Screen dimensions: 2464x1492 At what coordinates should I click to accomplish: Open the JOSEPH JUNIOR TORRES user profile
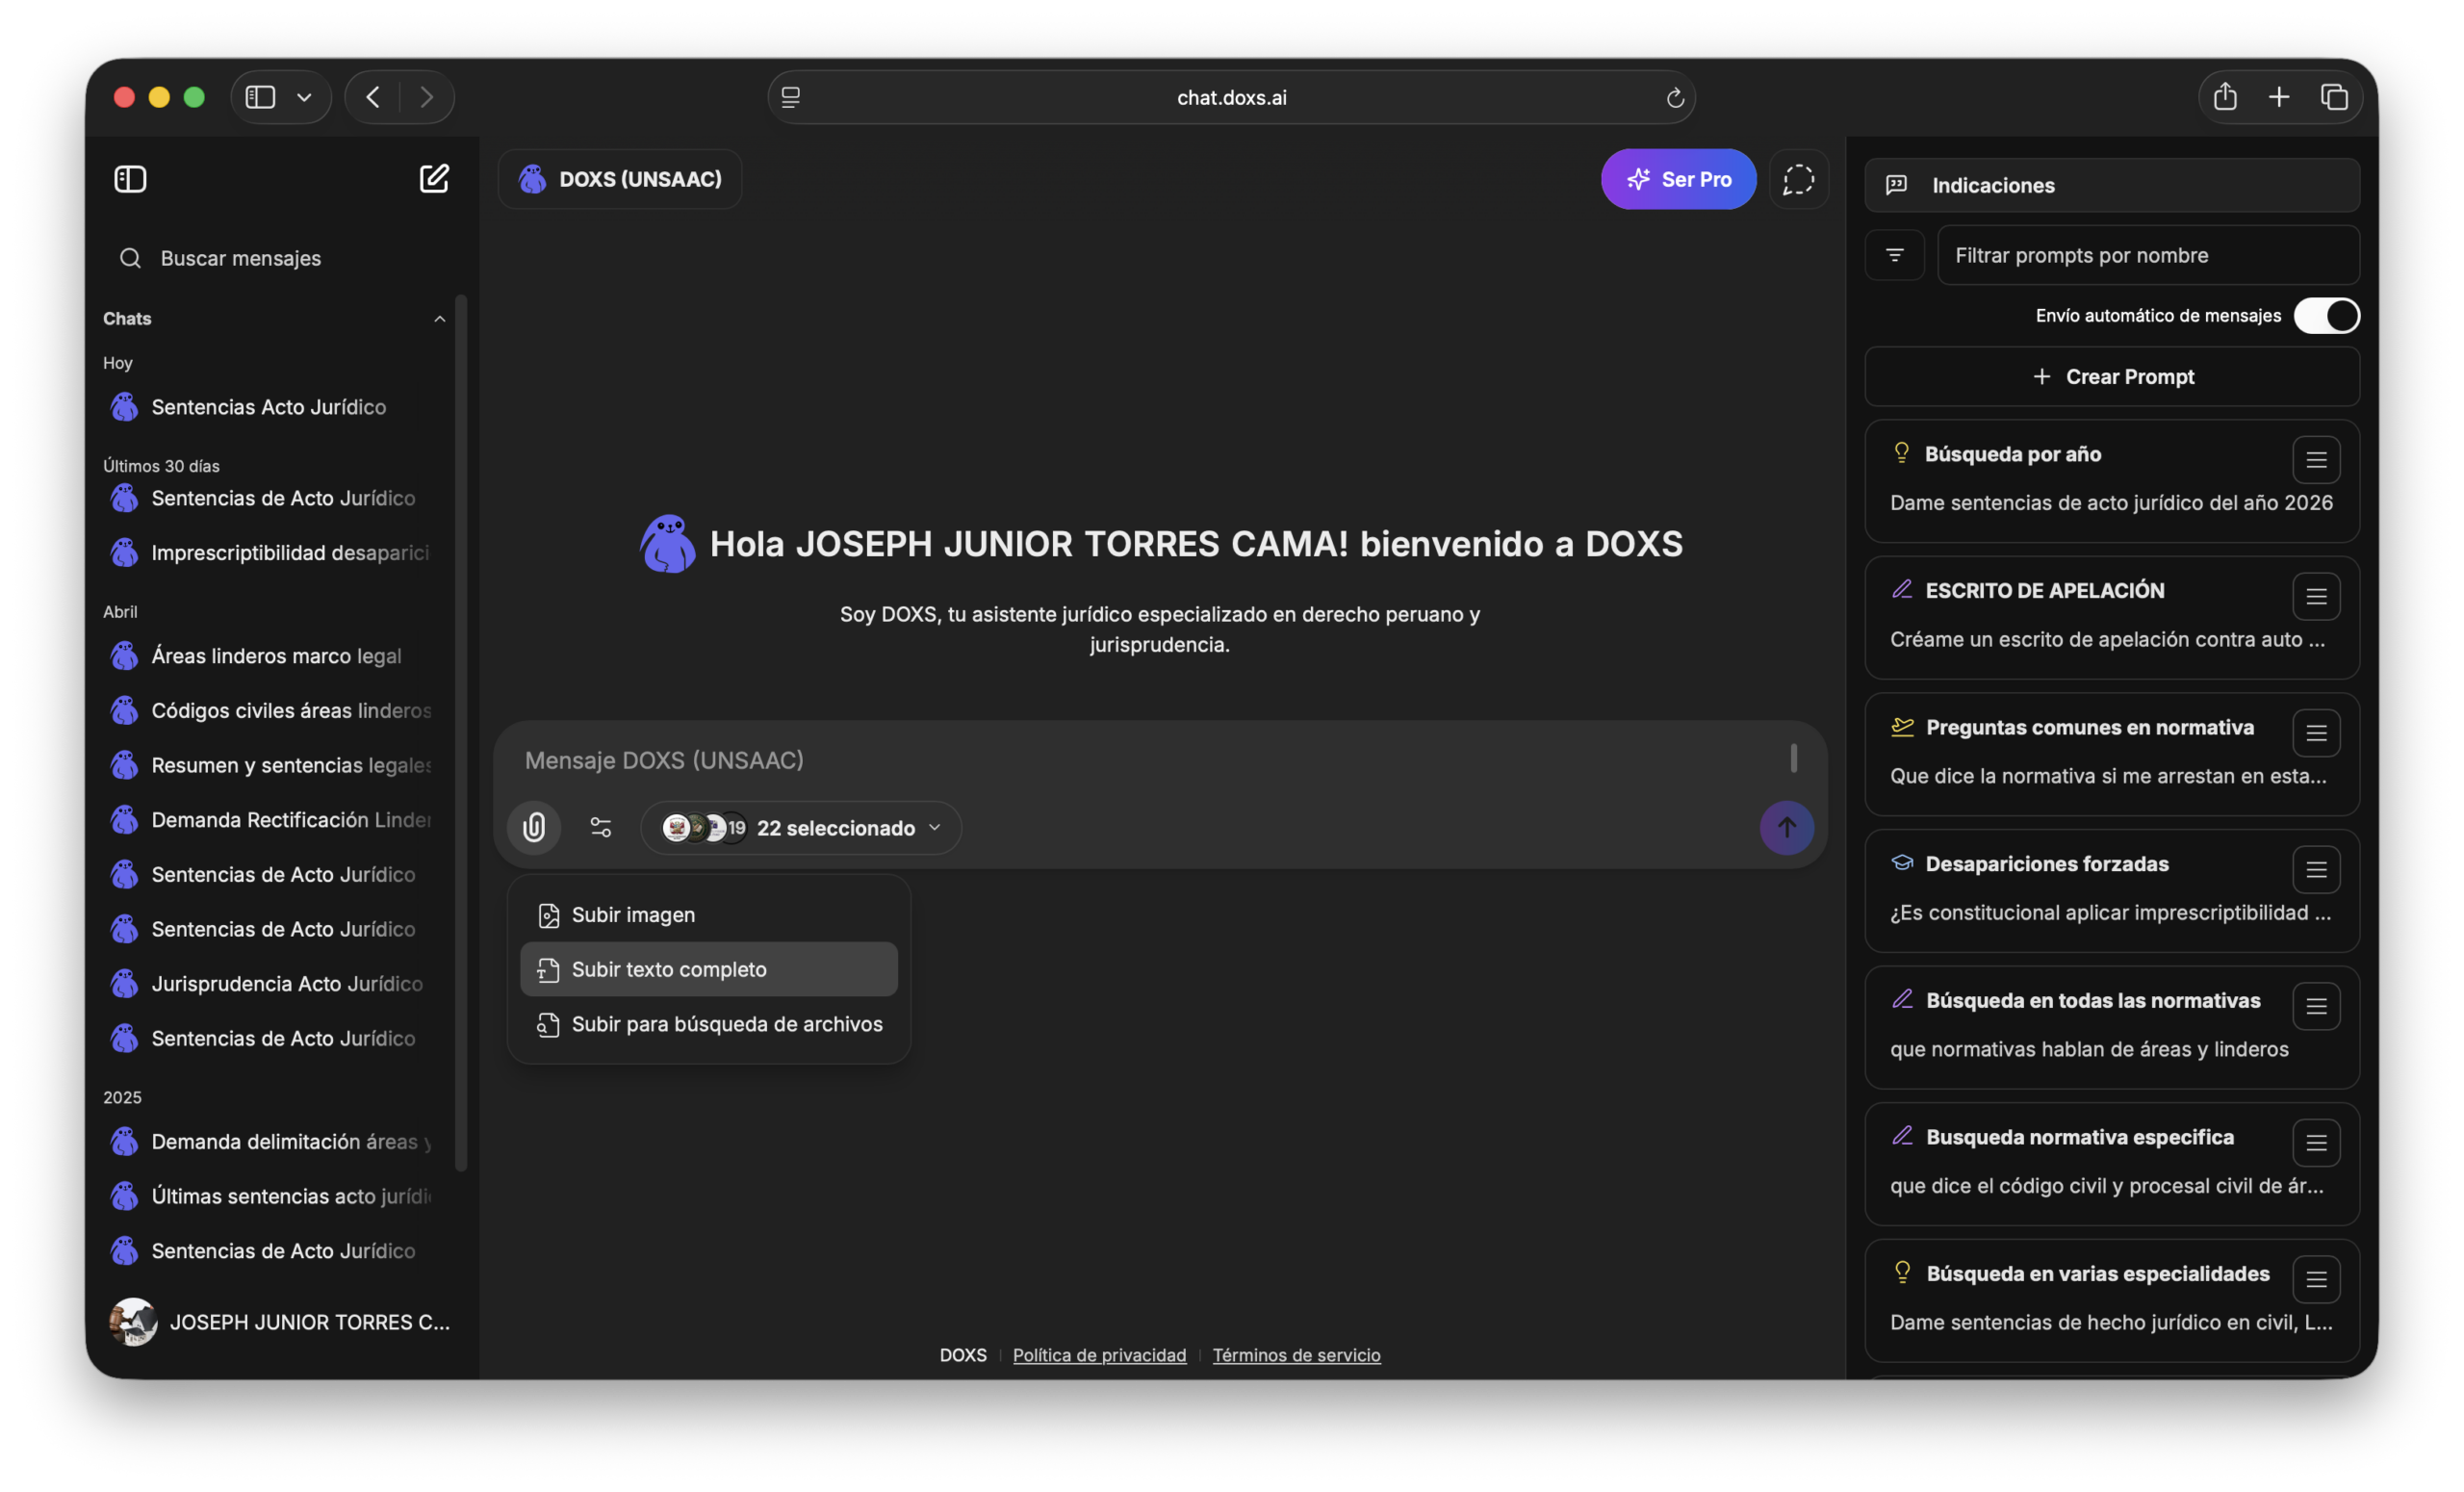click(x=280, y=1322)
